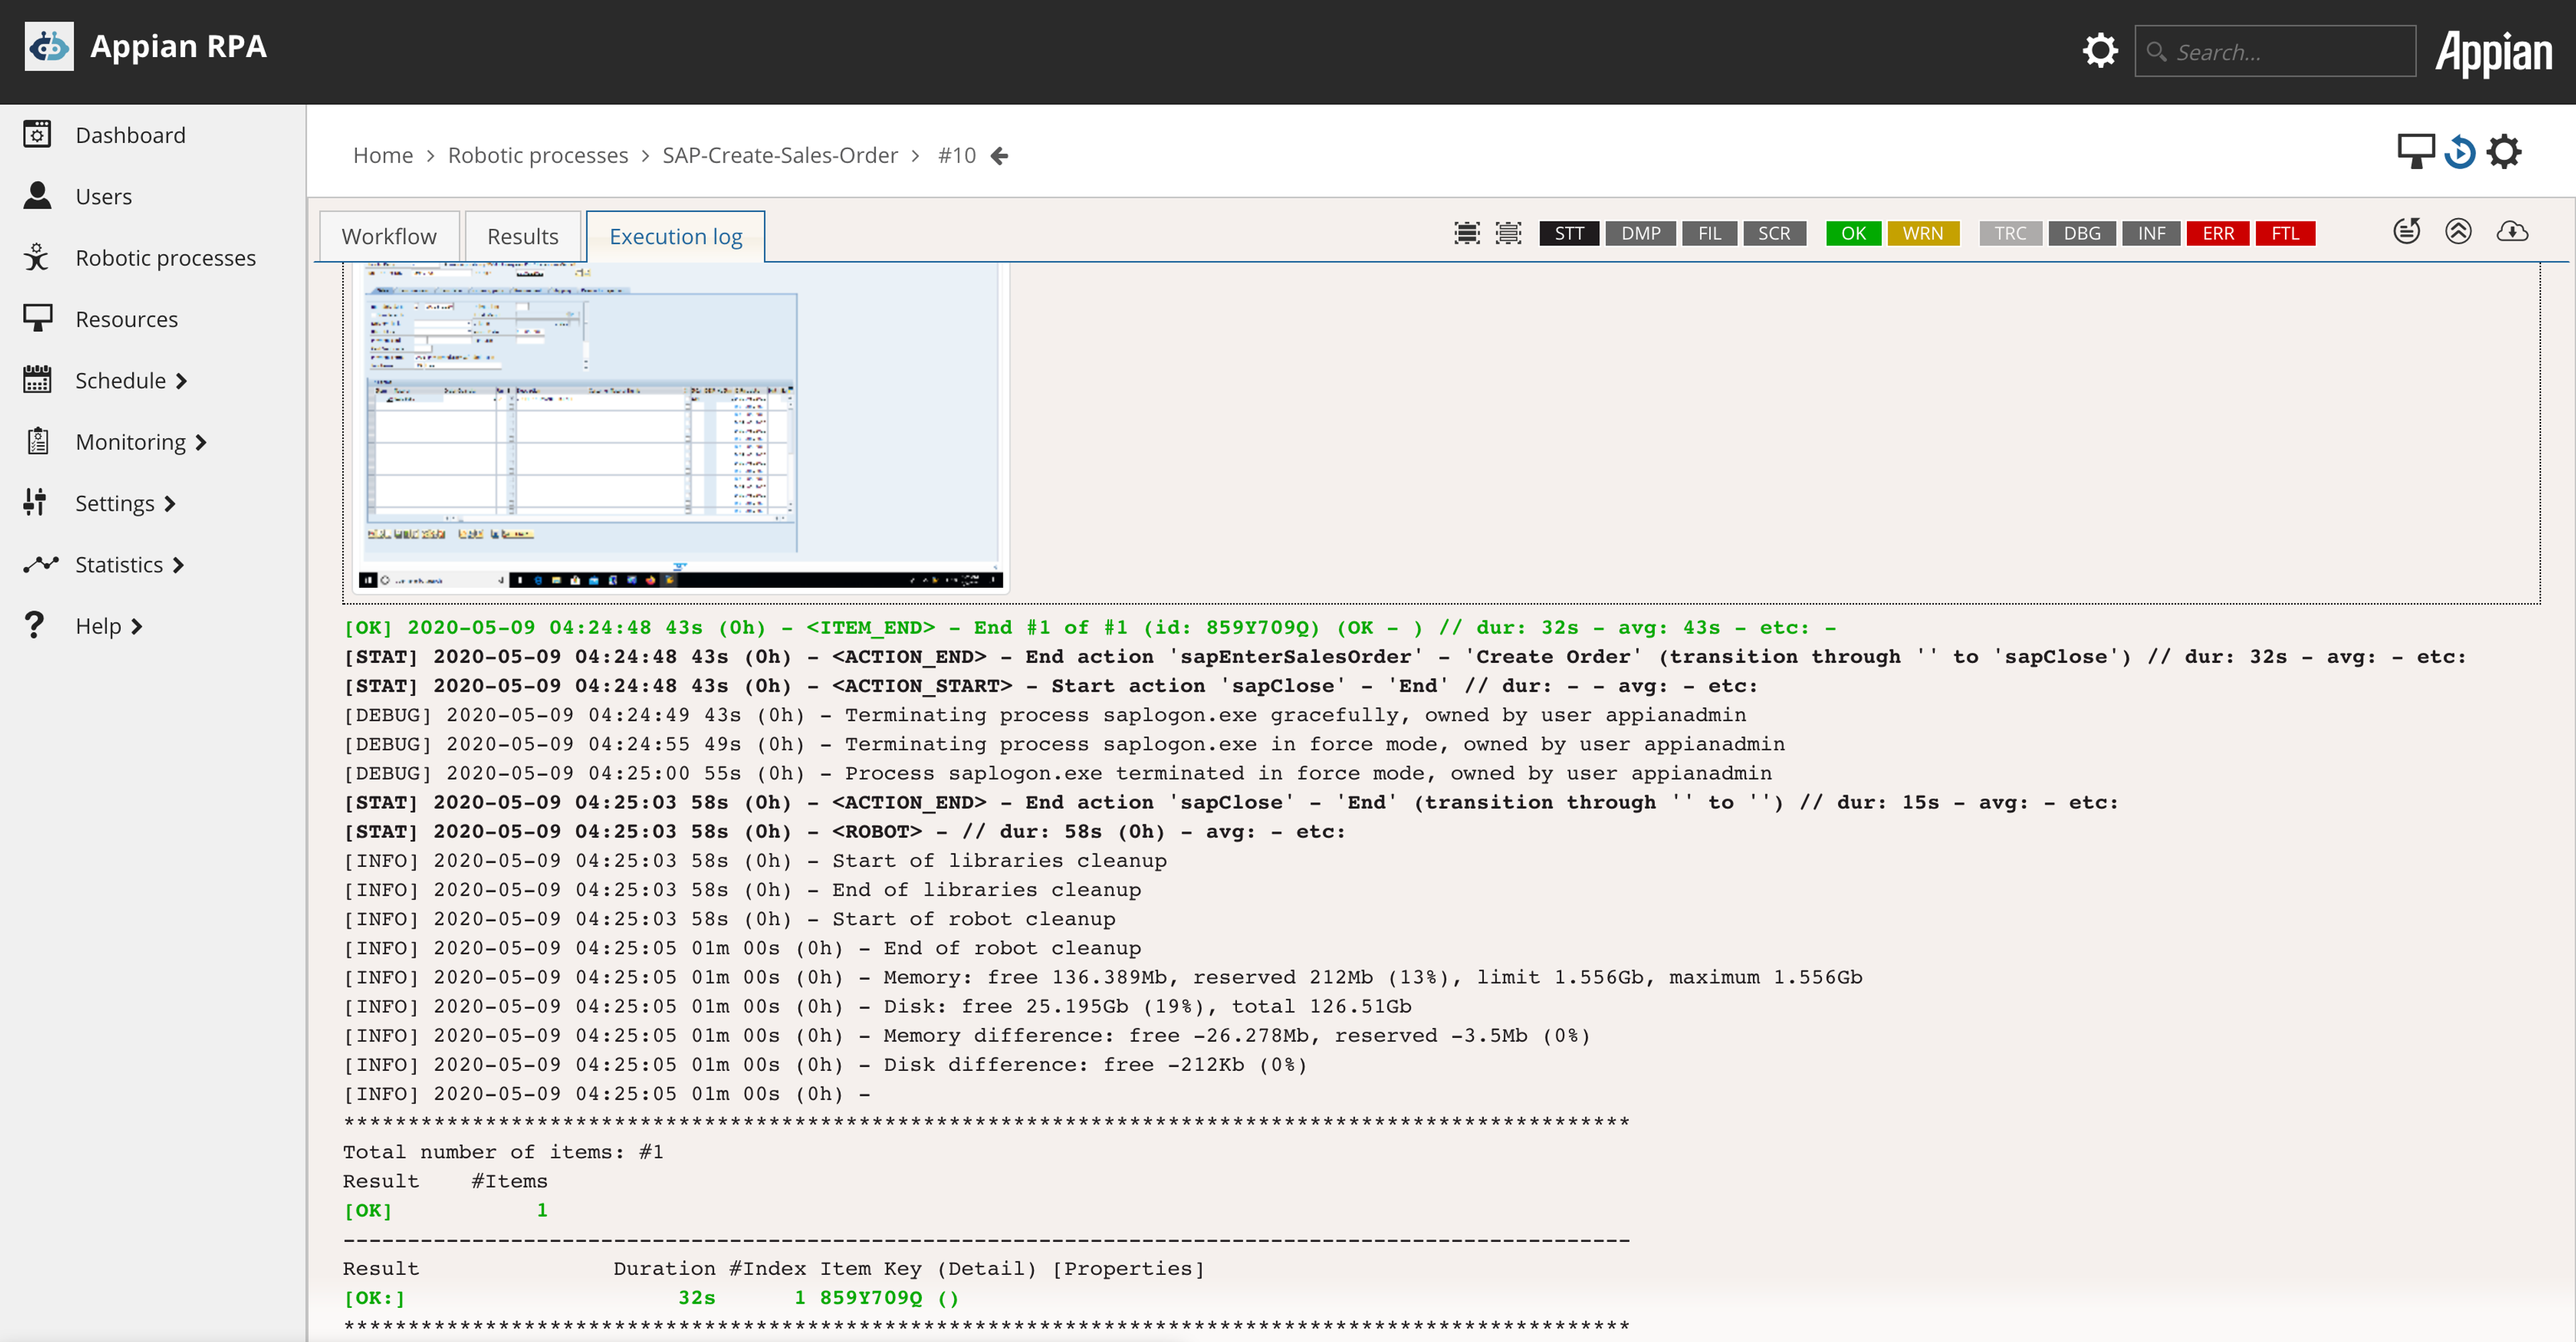Click the green ITEM_END OK log line
Viewport: 2576px width, 1342px height.
tap(1090, 627)
